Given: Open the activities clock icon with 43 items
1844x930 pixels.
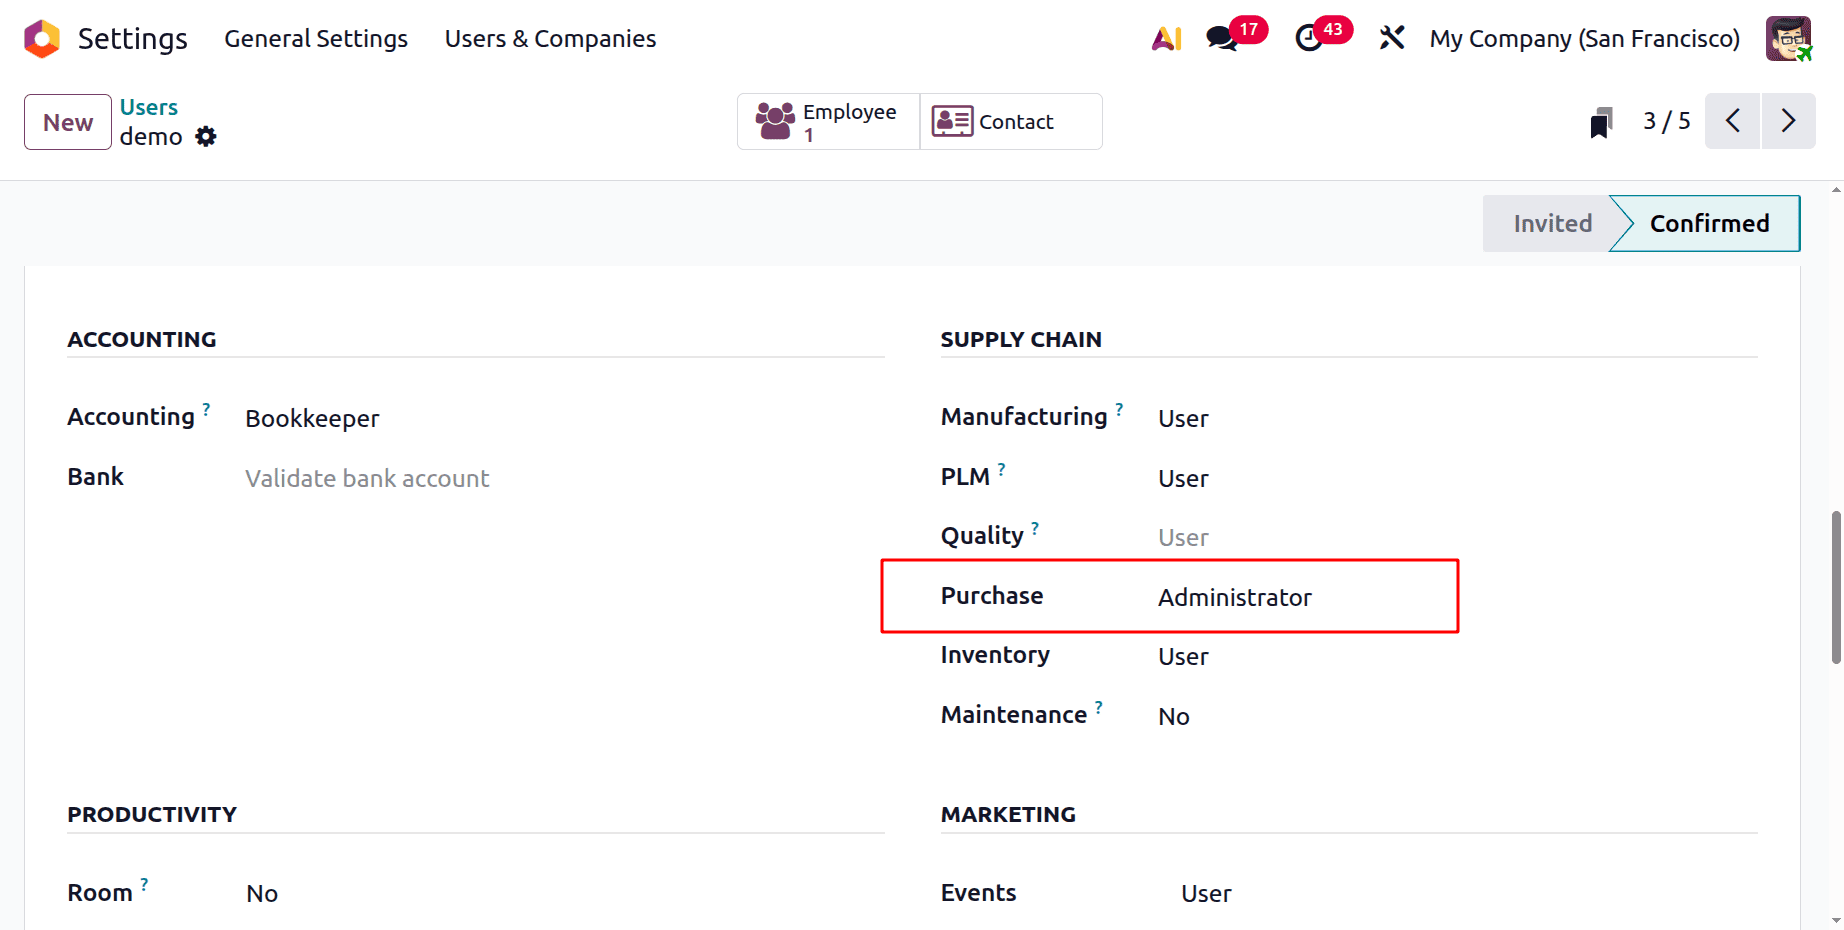Looking at the screenshot, I should pyautogui.click(x=1310, y=38).
